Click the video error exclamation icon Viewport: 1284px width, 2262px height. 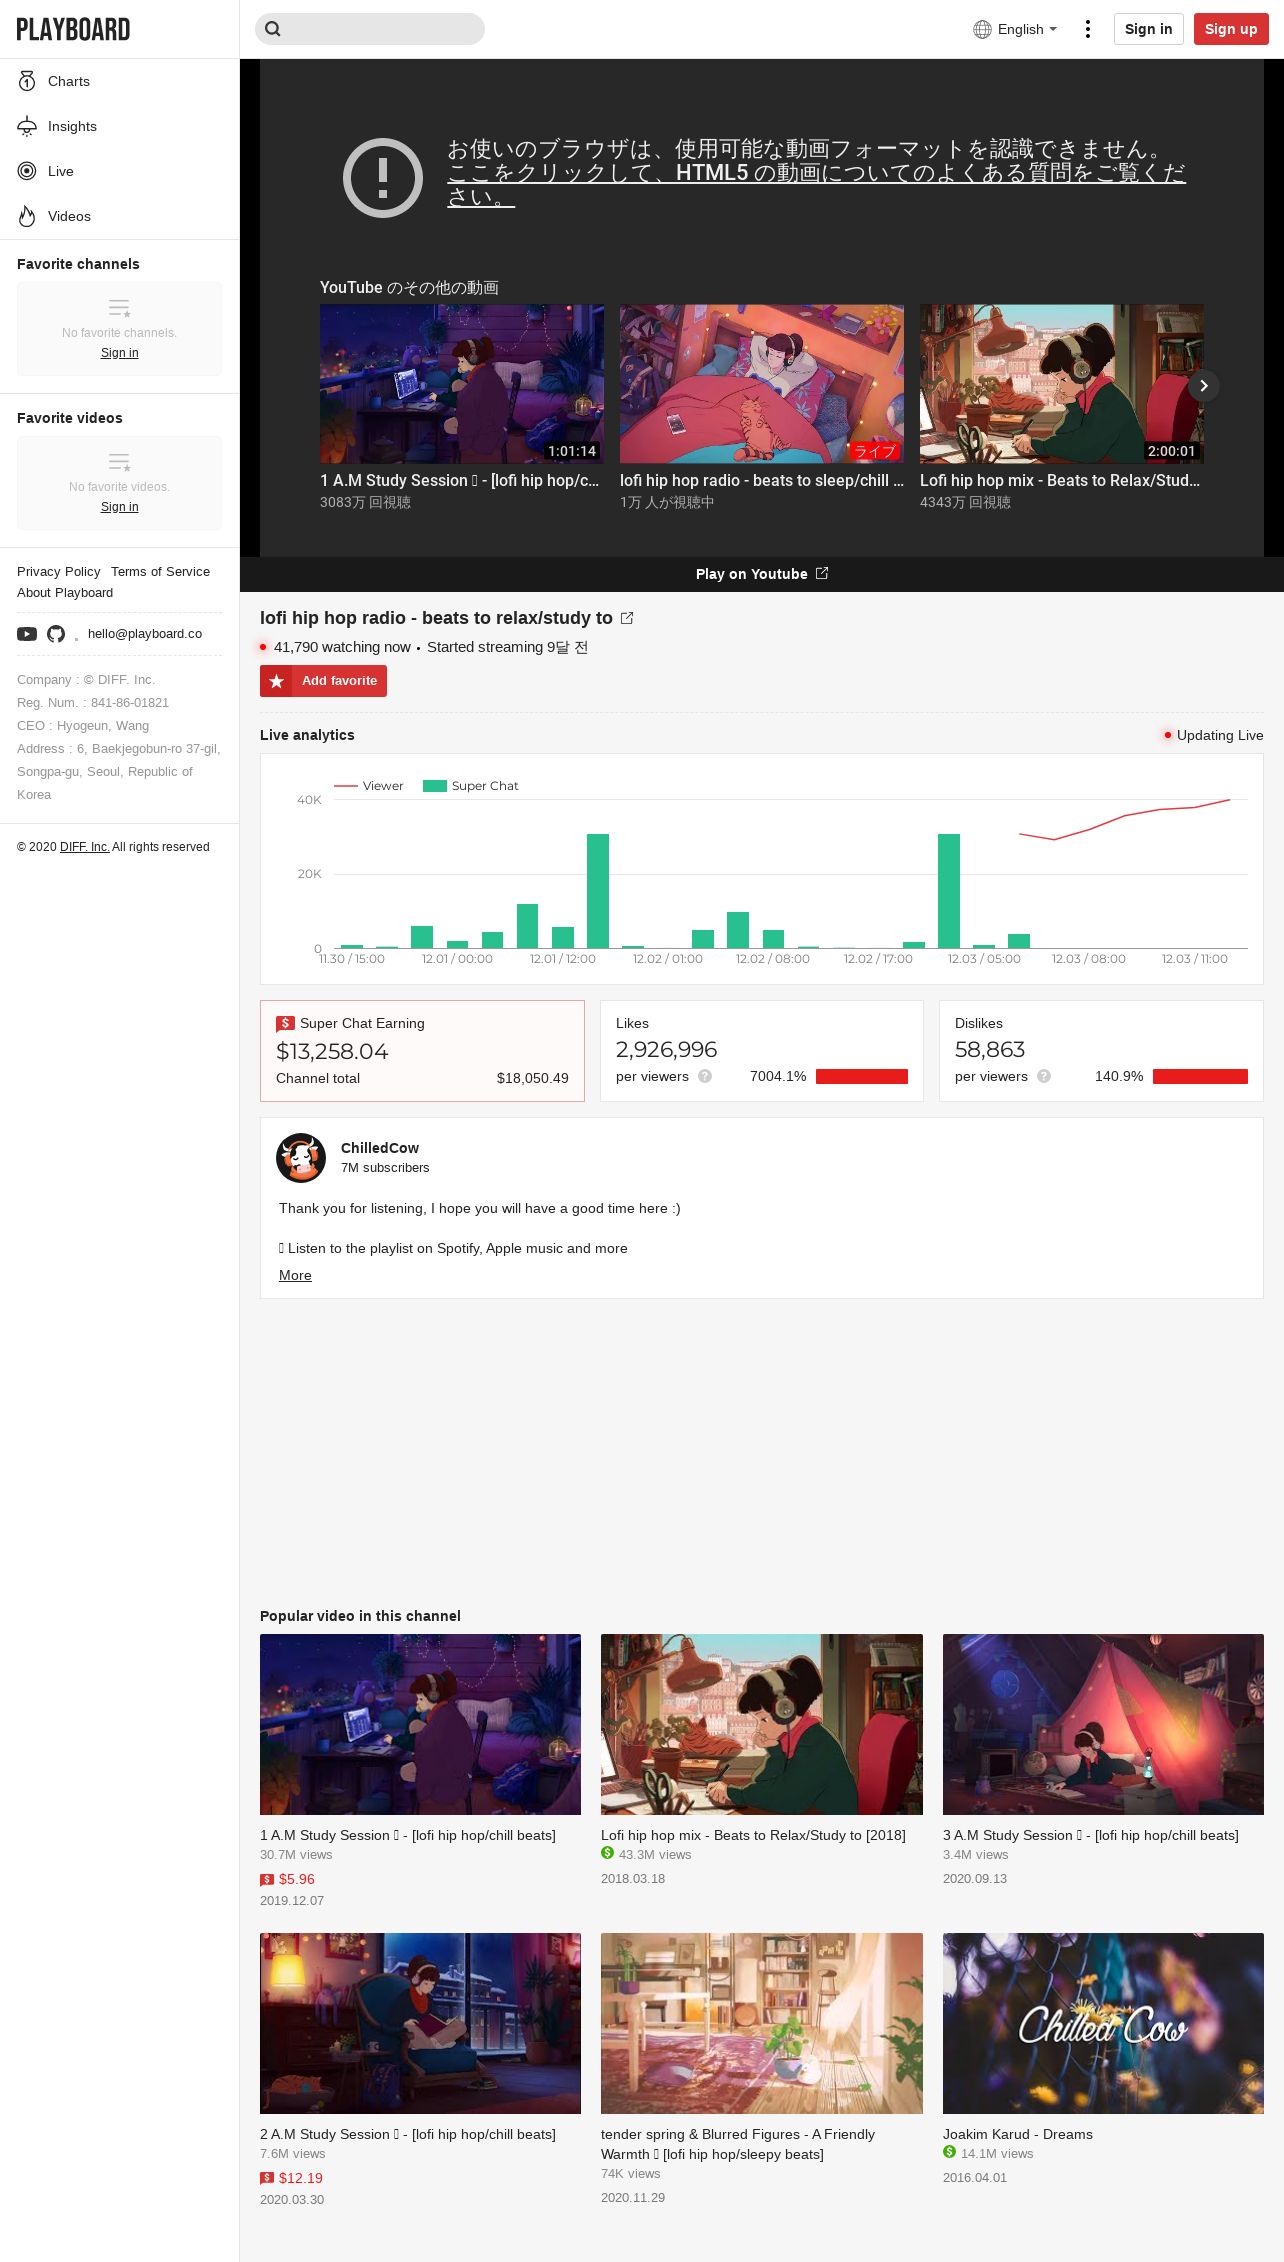383,178
